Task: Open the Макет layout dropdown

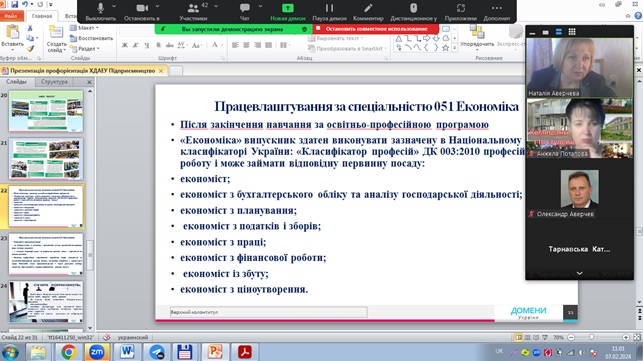Action: pyautogui.click(x=84, y=28)
